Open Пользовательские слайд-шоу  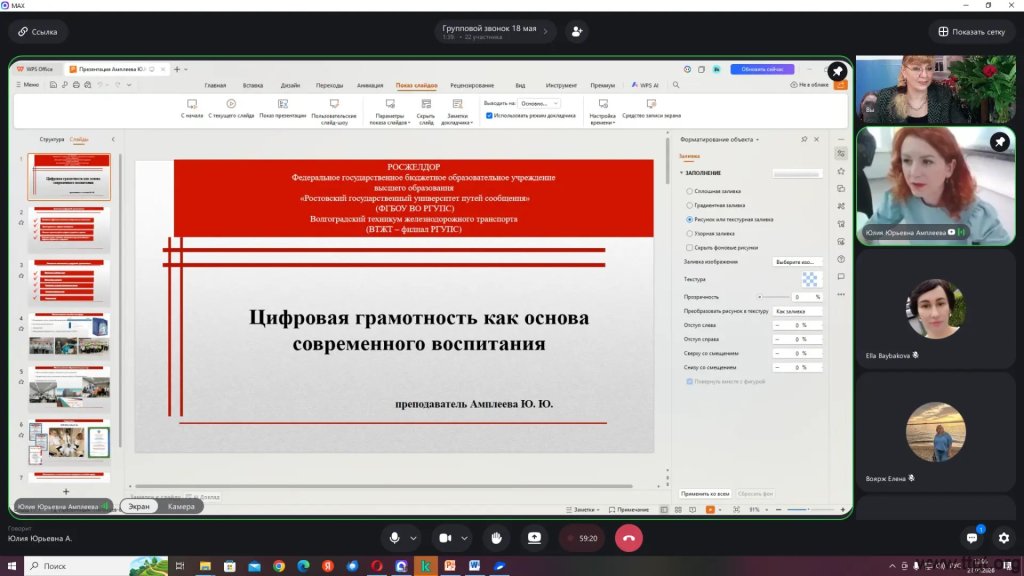pyautogui.click(x=334, y=111)
